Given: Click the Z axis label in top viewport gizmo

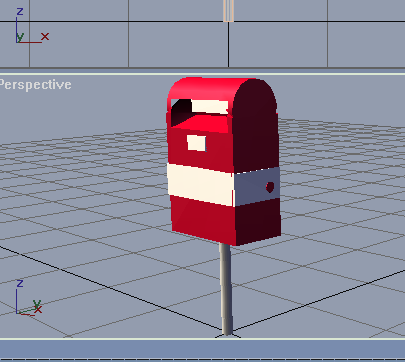Looking at the screenshot, I should click(x=20, y=12).
